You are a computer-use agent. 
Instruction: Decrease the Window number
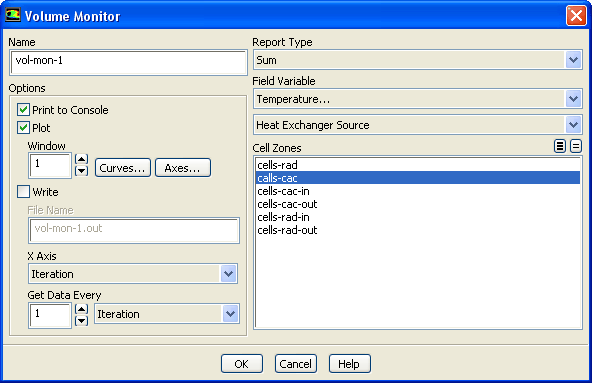[x=82, y=171]
